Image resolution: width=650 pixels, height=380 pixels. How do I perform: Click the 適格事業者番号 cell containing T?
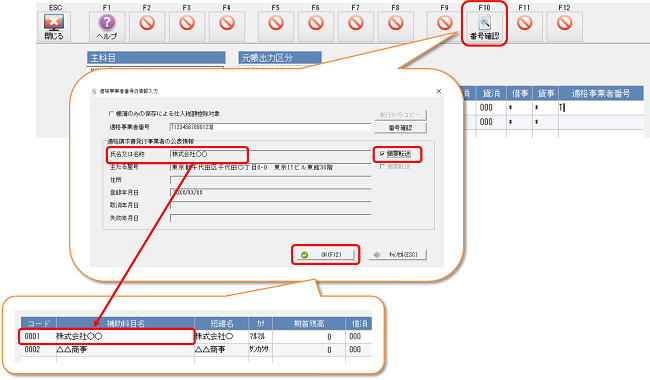coord(601,108)
